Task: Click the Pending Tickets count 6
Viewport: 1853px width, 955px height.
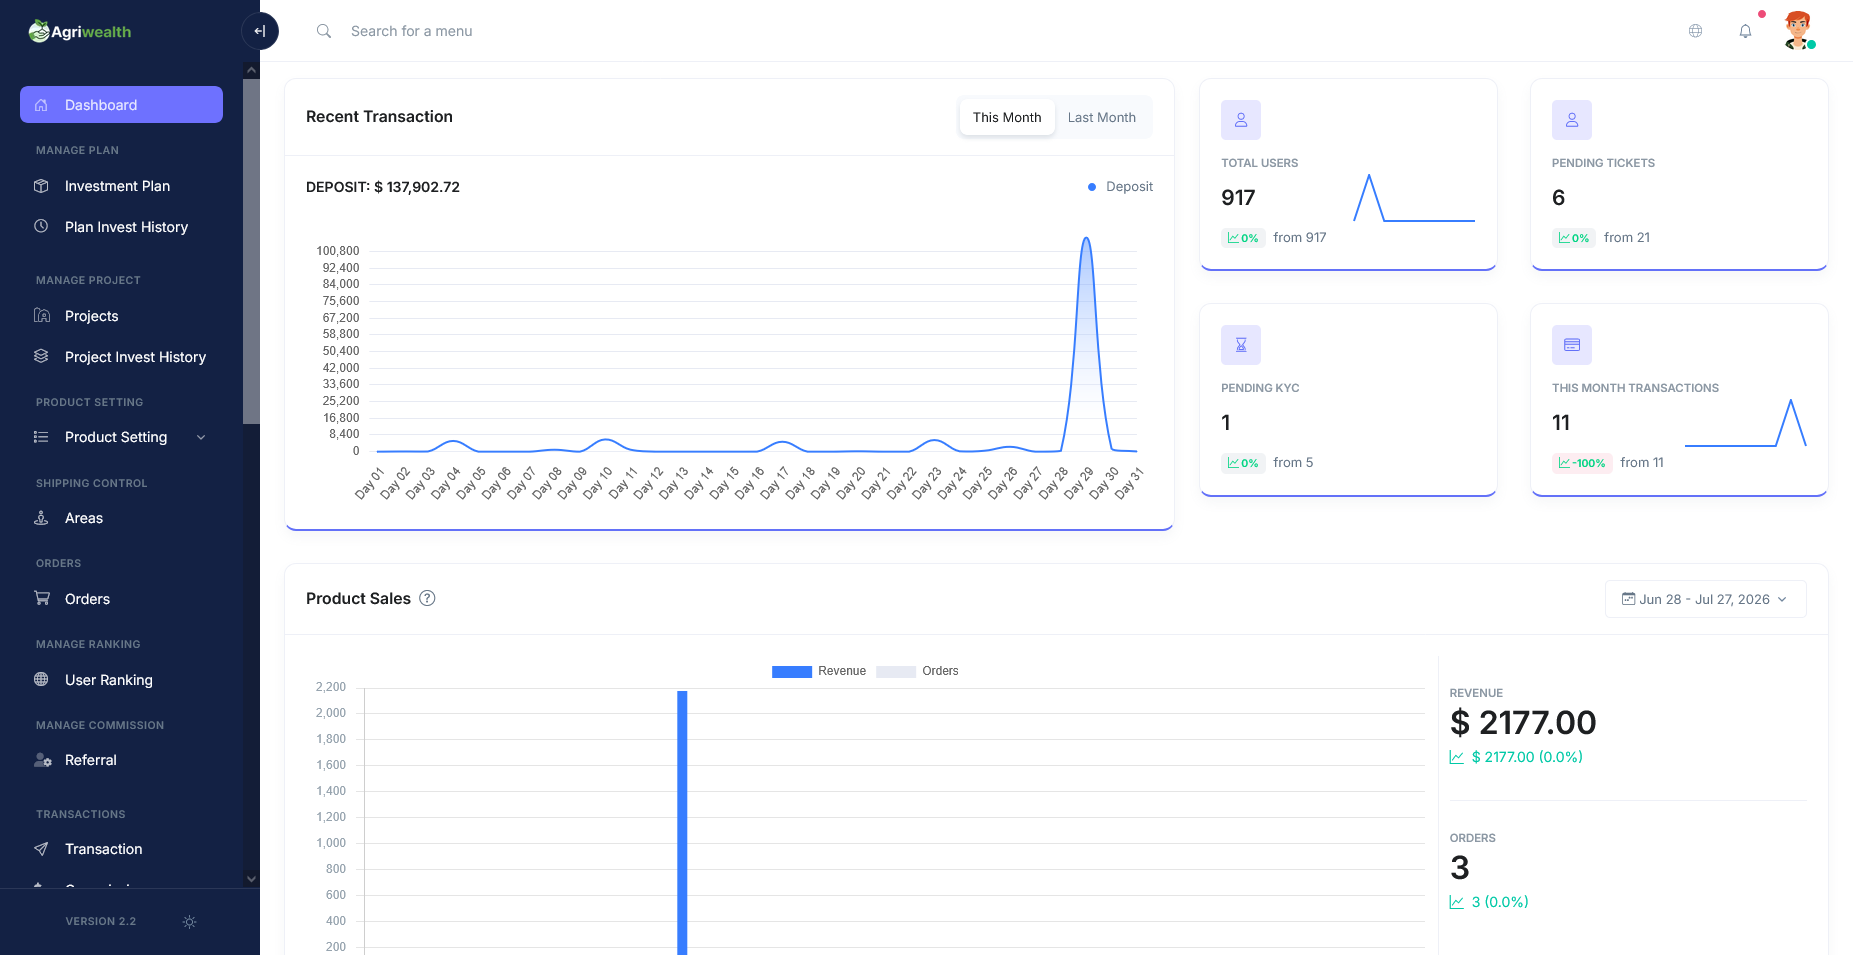Action: [x=1558, y=198]
